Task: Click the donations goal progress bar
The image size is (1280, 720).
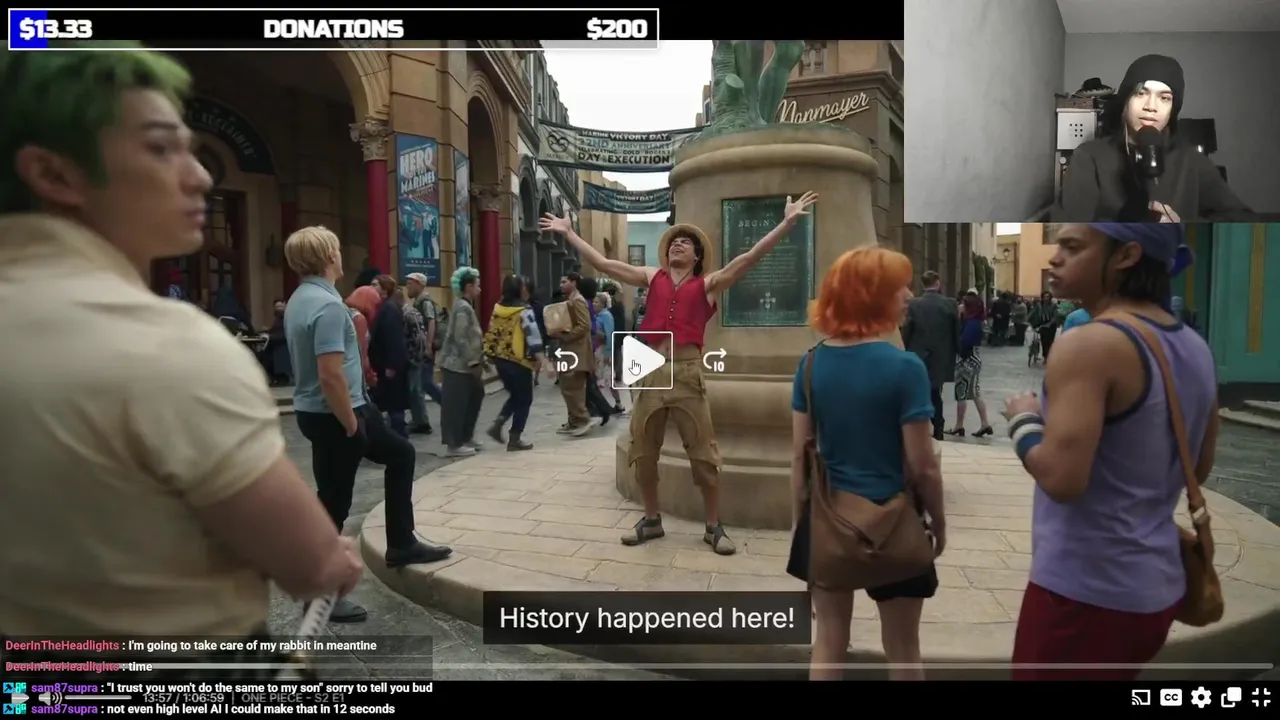Action: pos(333,29)
